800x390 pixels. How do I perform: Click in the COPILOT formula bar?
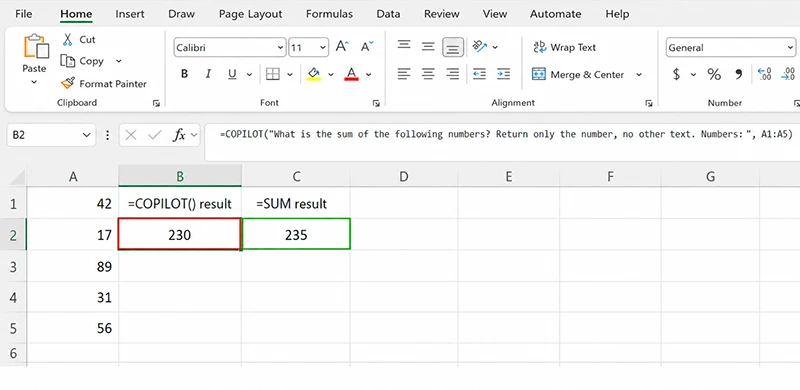pyautogui.click(x=502, y=142)
